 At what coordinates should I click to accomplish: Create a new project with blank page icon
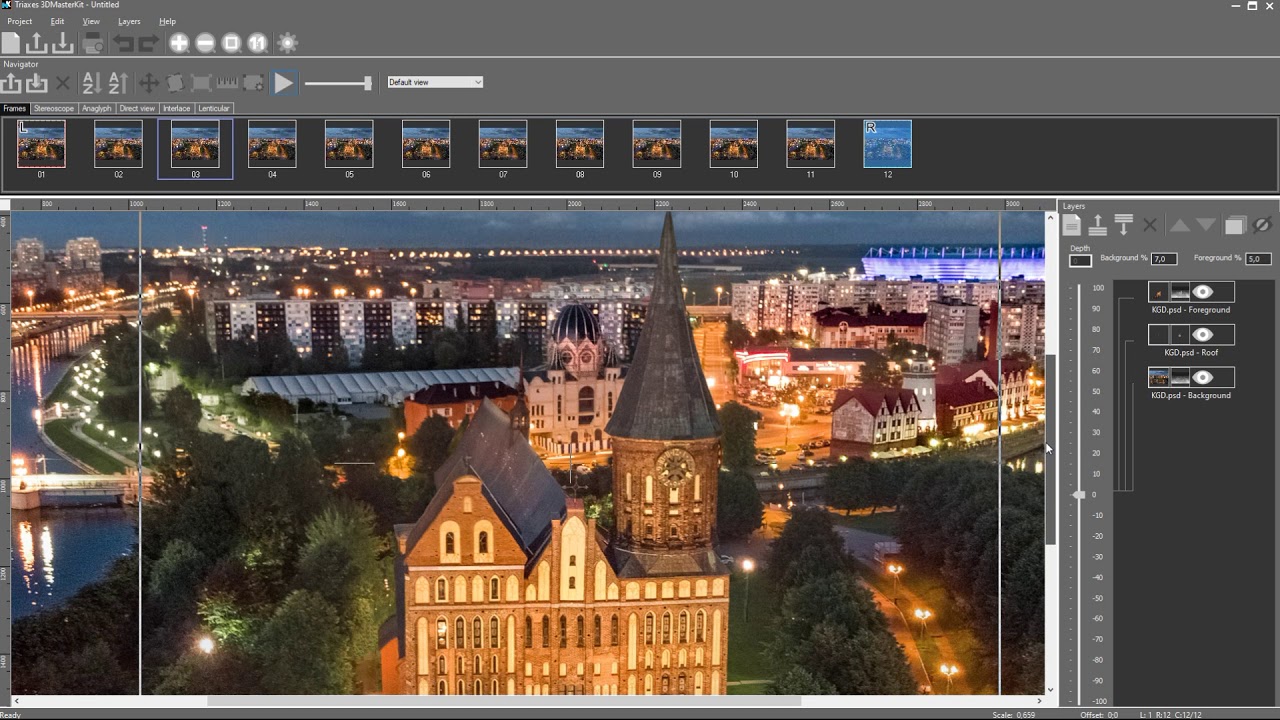[x=11, y=43]
